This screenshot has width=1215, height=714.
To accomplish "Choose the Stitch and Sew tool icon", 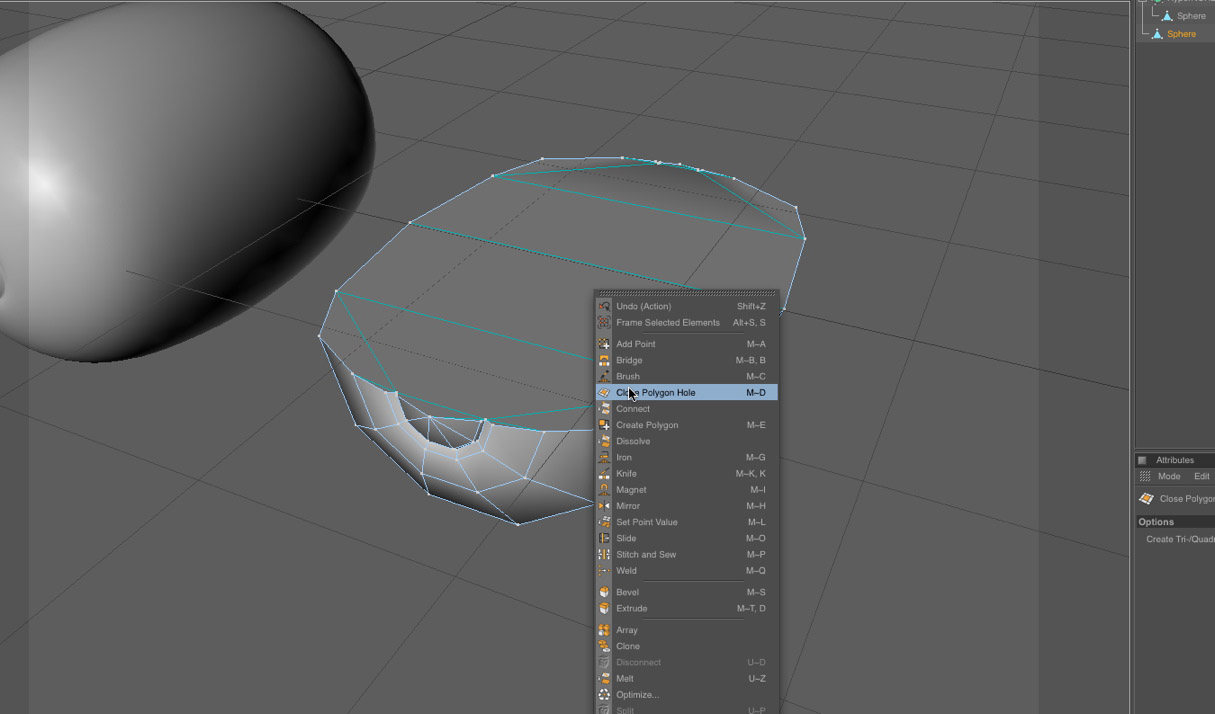I will pyautogui.click(x=604, y=554).
